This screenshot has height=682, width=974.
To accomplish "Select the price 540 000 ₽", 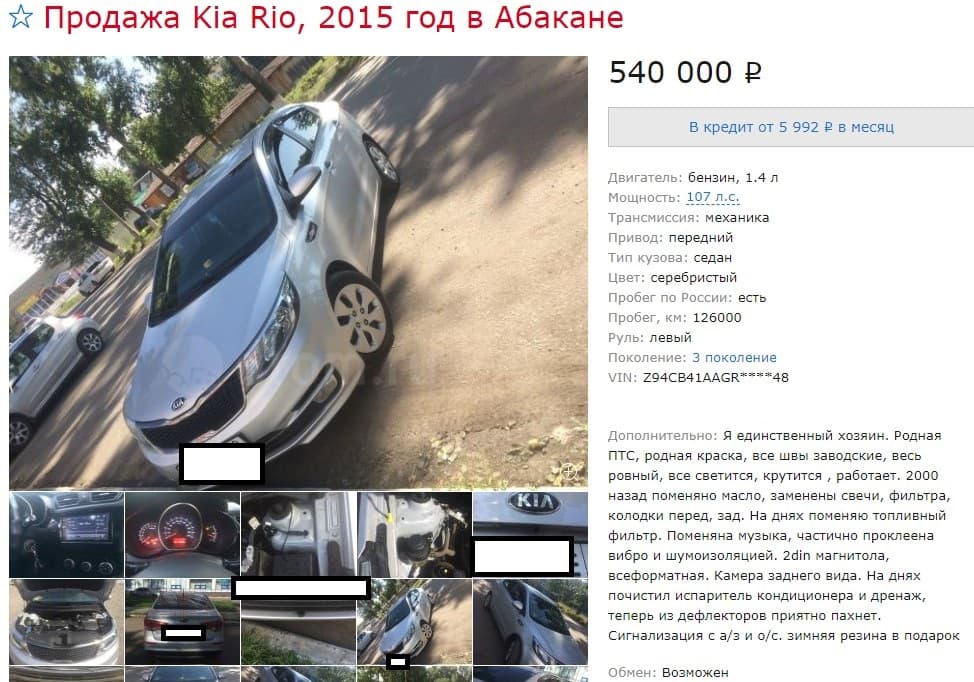I will (x=685, y=72).
